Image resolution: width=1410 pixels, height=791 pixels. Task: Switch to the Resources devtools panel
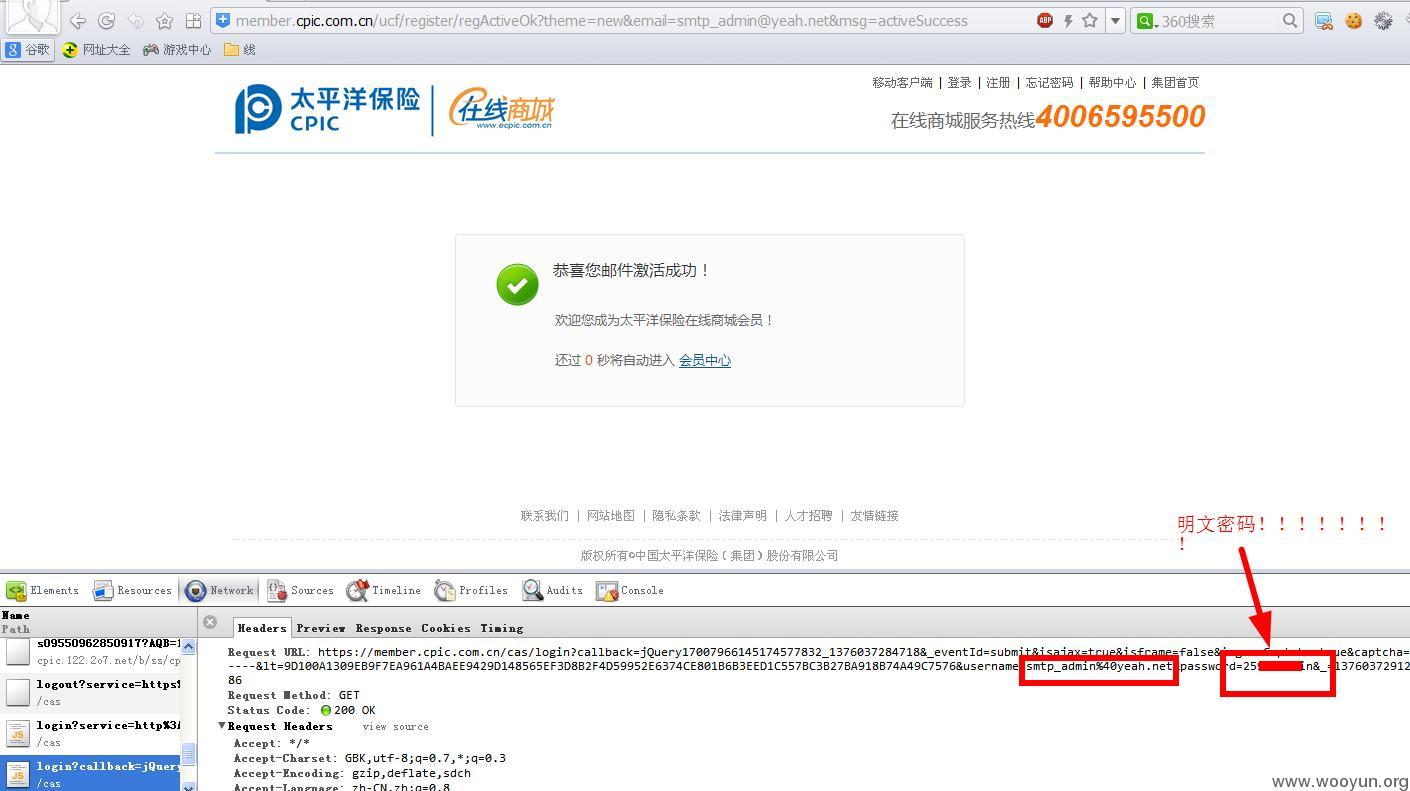pos(133,590)
